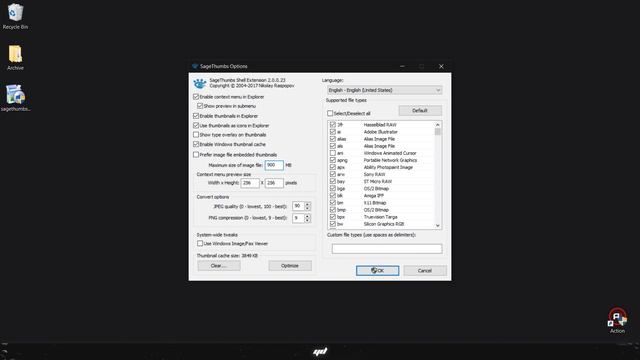Uncheck the arw Sony RAW file type
This screenshot has width=640, height=360.
click(x=333, y=174)
